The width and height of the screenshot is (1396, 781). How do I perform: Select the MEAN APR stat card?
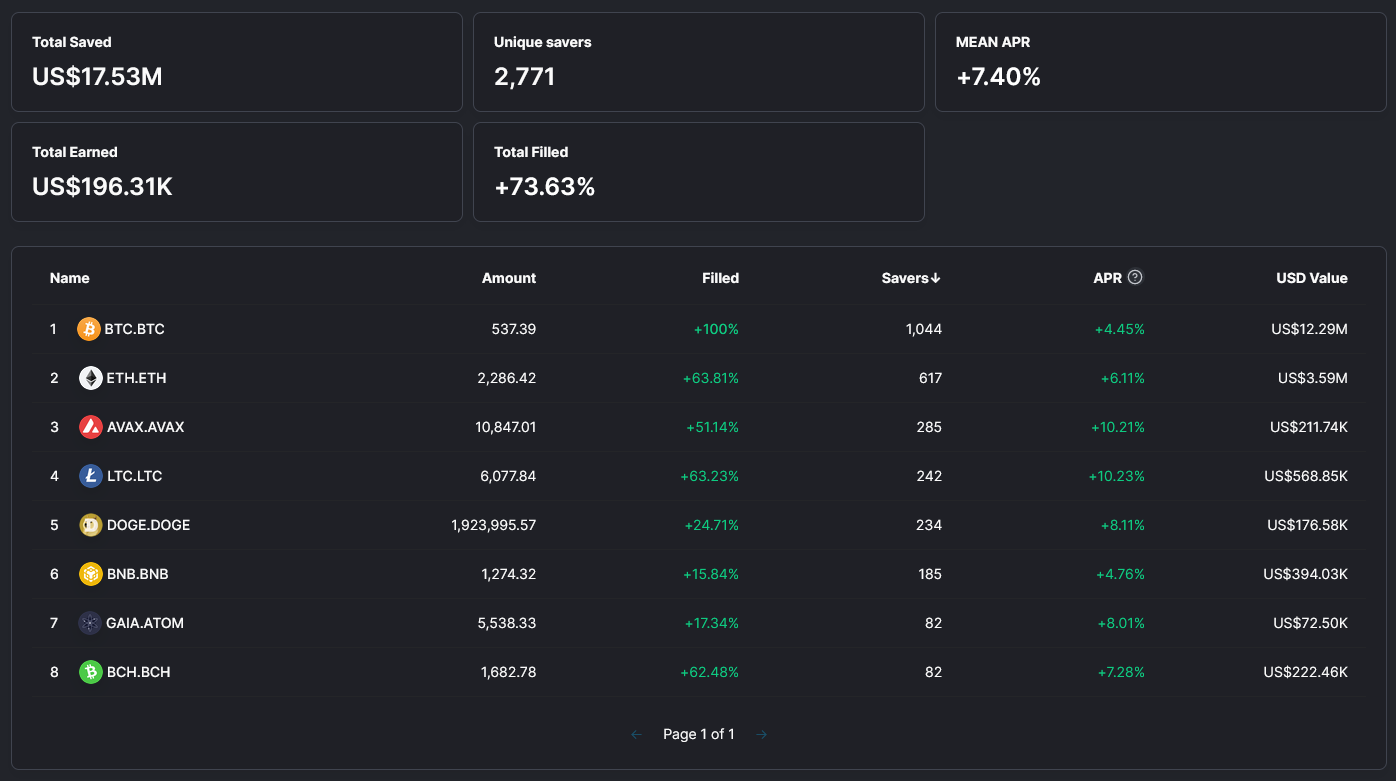point(1160,62)
